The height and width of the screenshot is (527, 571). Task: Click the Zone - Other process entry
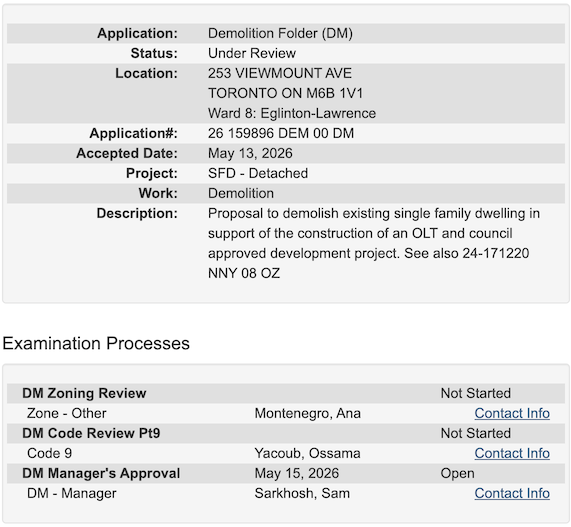[x=67, y=413]
